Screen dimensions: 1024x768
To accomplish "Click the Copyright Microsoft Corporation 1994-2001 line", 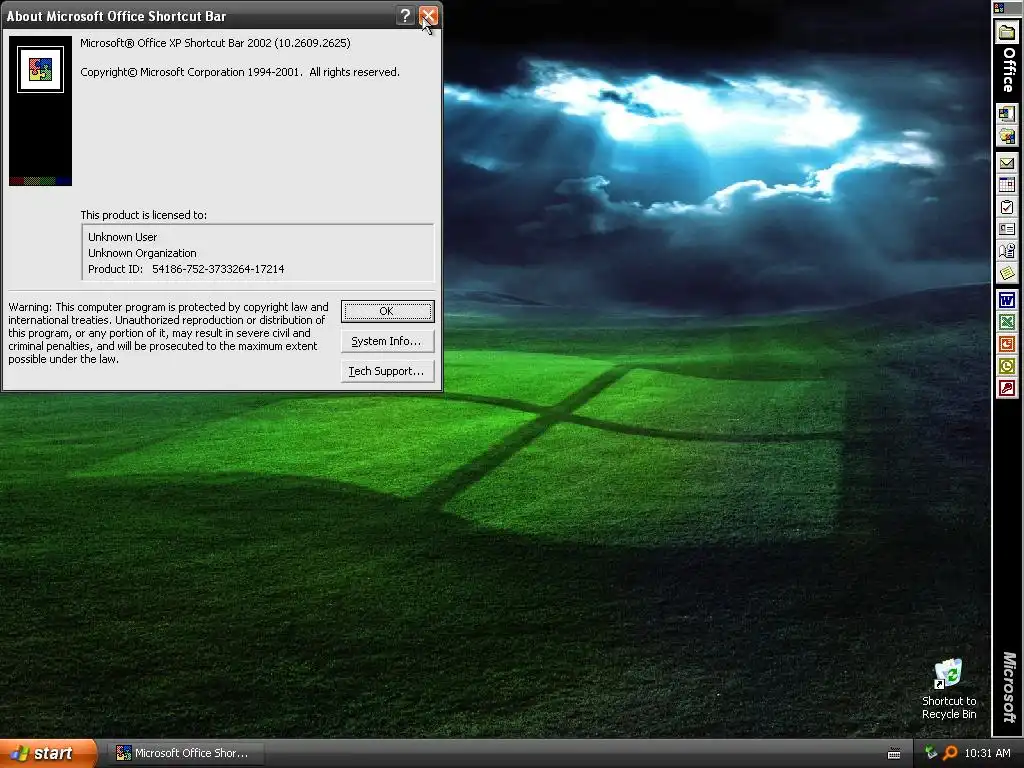I will tap(240, 72).
